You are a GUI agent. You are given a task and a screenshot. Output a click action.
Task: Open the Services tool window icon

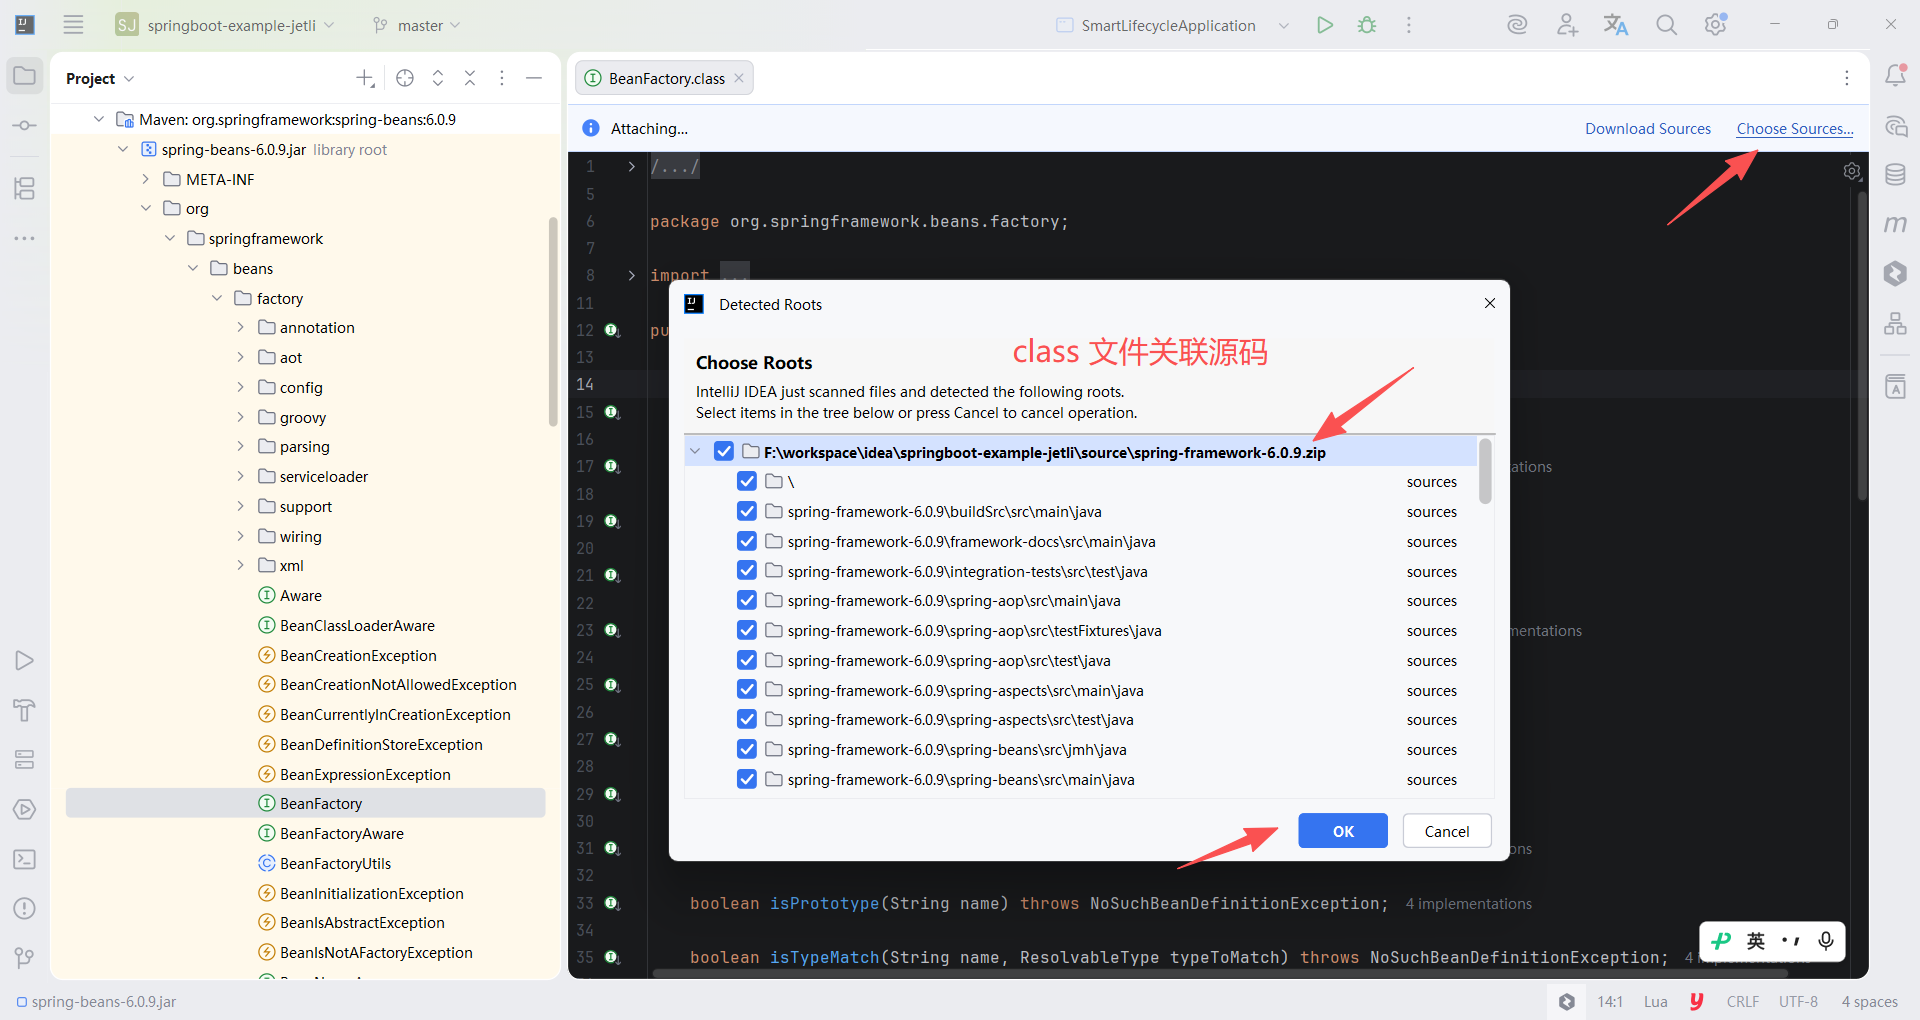(x=25, y=809)
